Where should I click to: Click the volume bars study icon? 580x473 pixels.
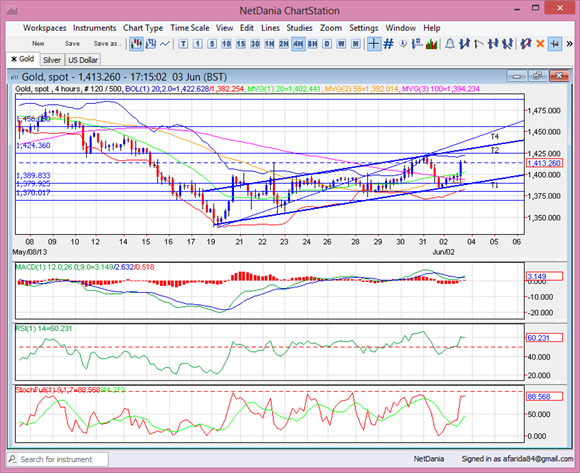(x=432, y=44)
